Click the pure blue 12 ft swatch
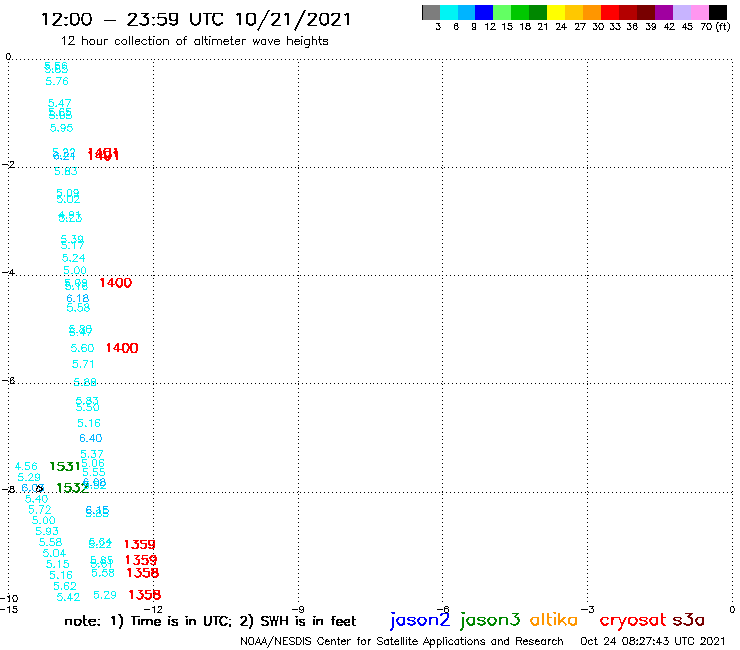740x650 pixels. [485, 12]
